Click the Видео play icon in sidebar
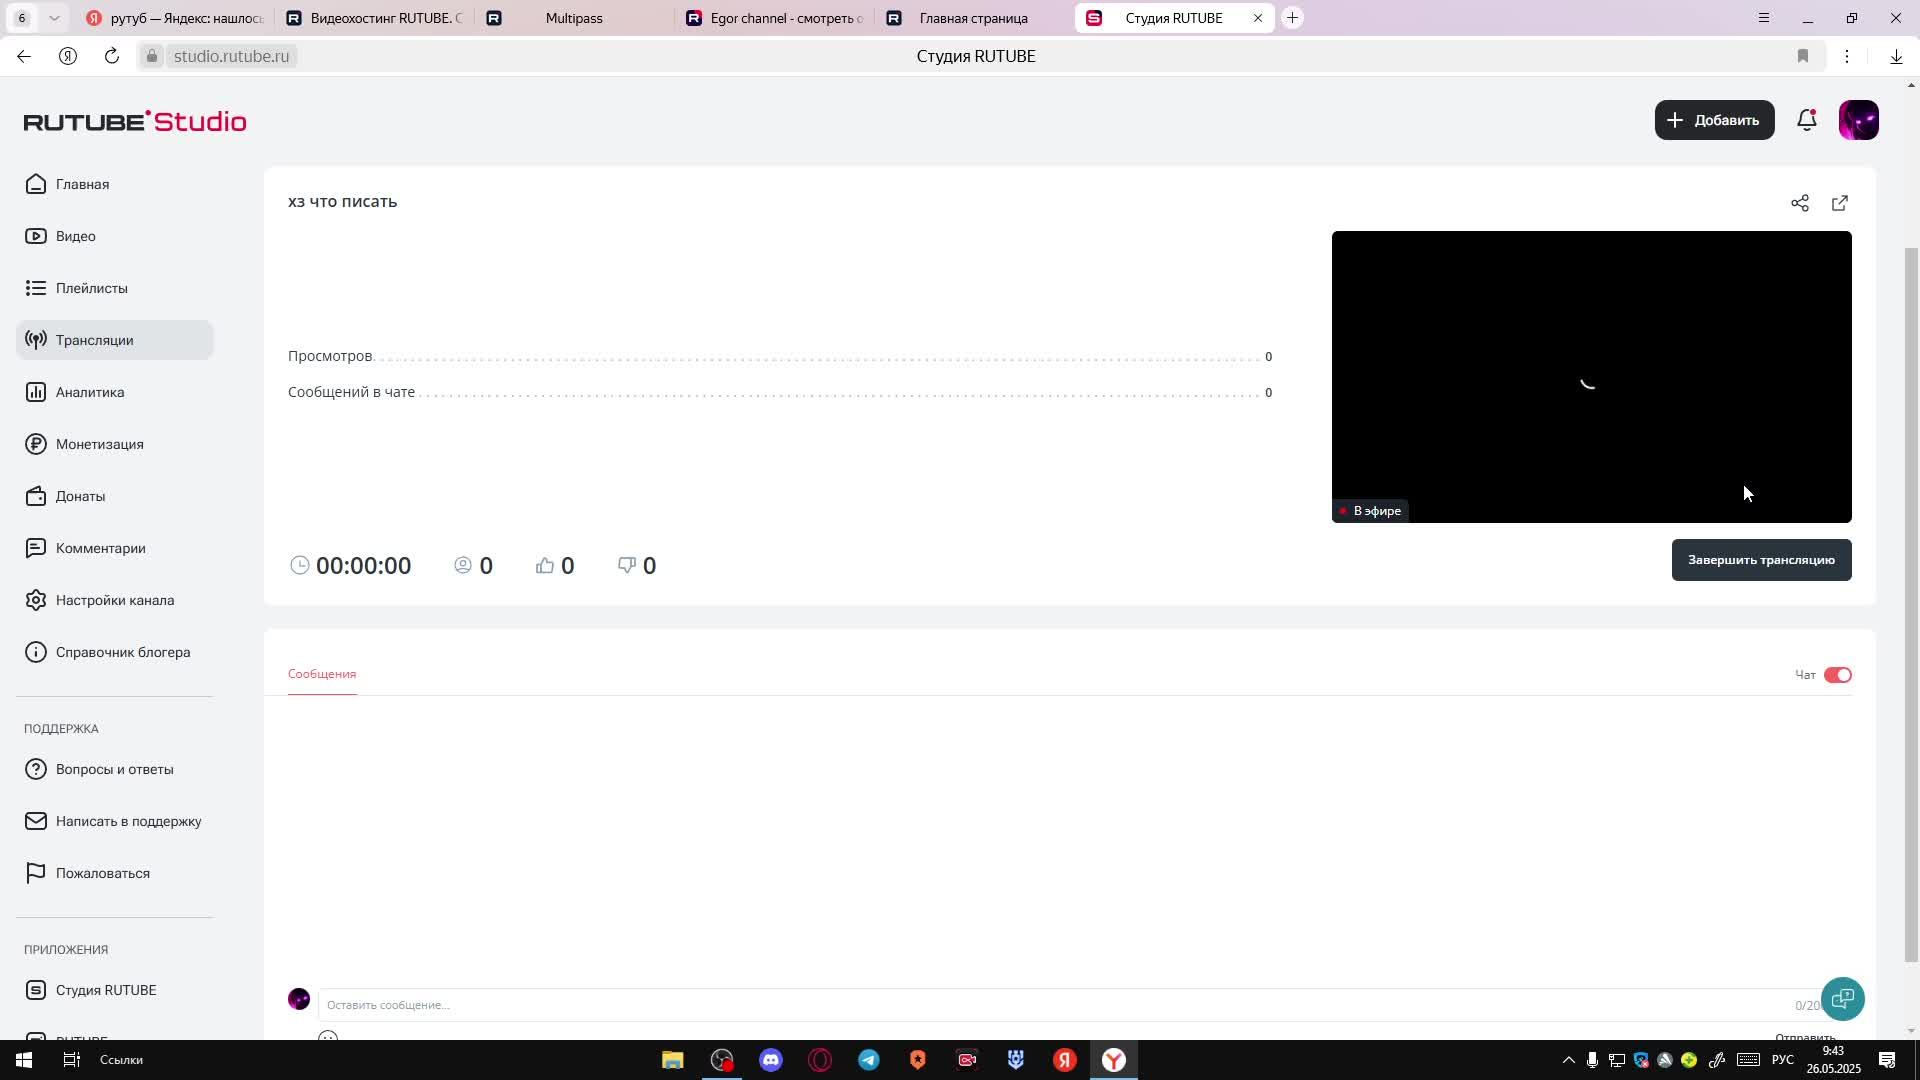Image resolution: width=1920 pixels, height=1080 pixels. pos(36,236)
